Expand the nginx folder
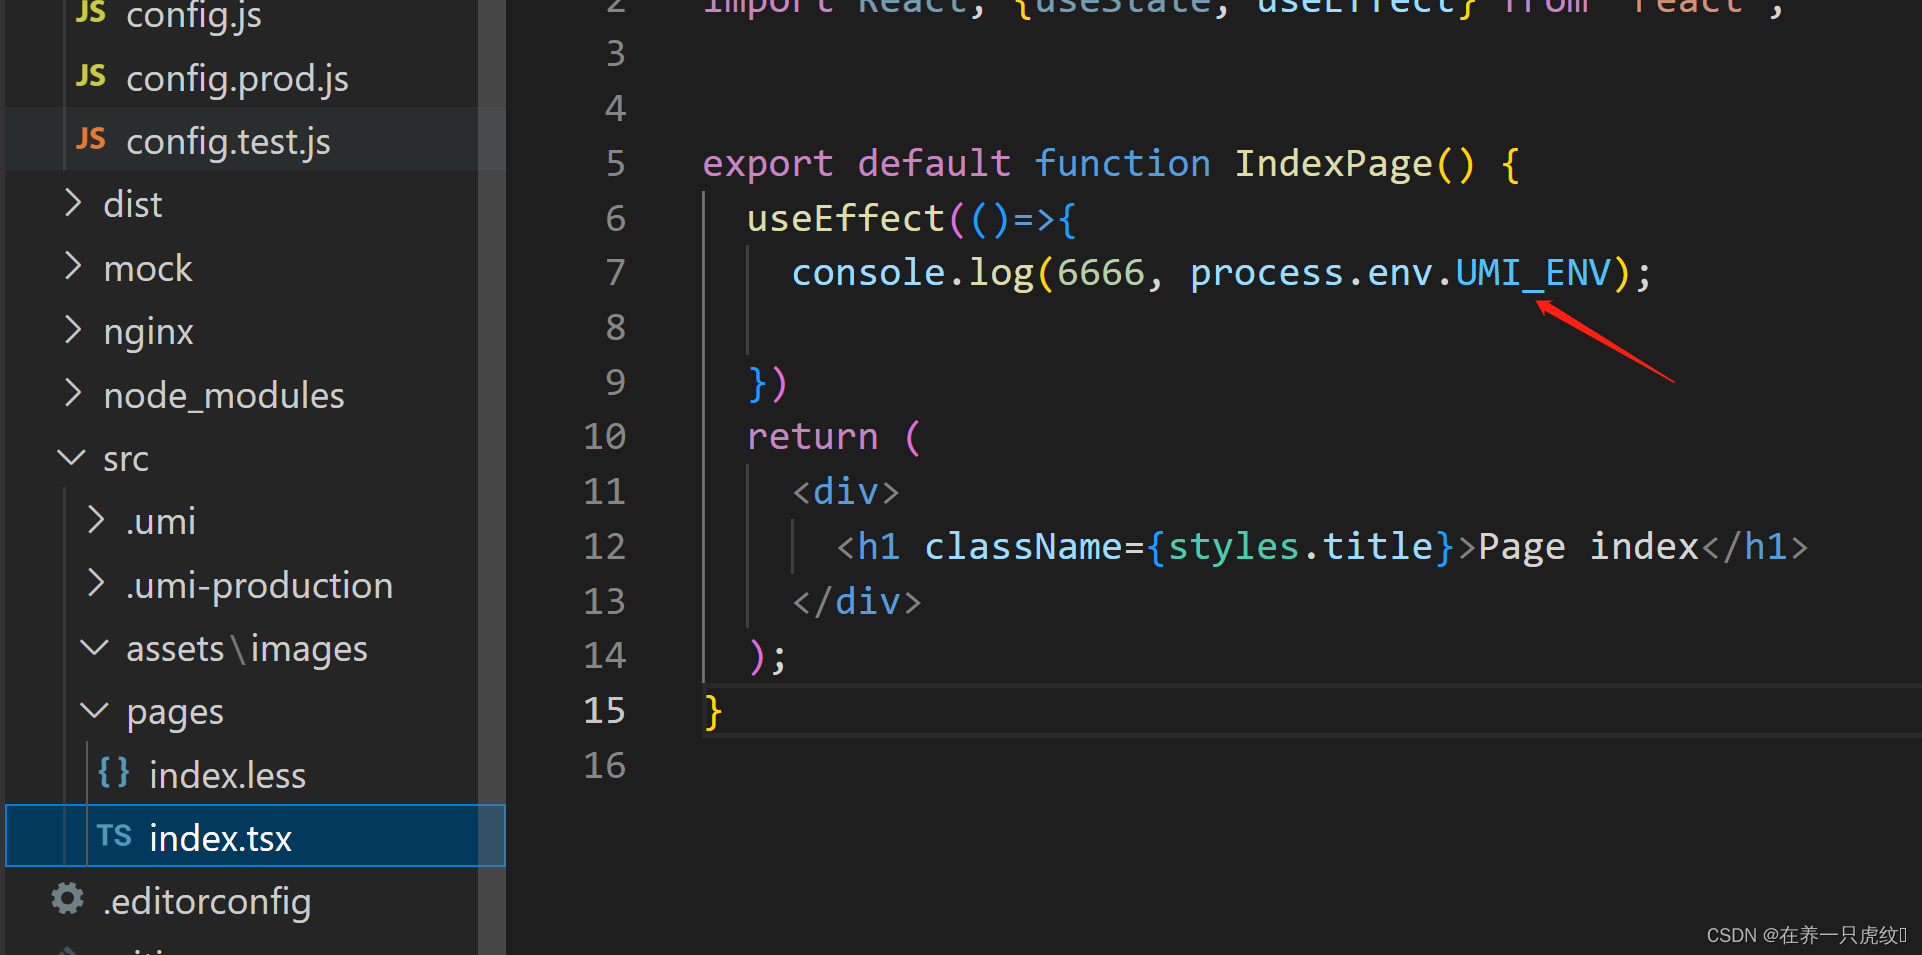This screenshot has height=955, width=1922. click(x=71, y=330)
